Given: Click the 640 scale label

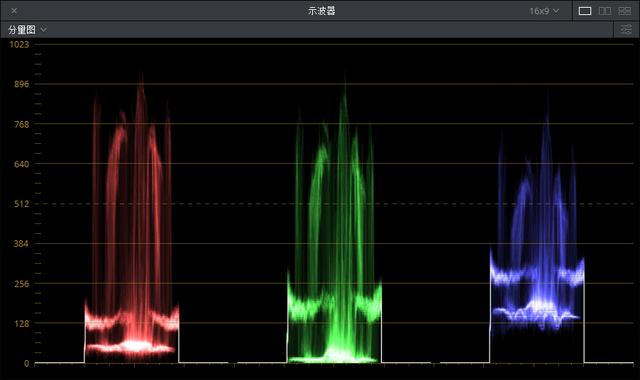Looking at the screenshot, I should (x=22, y=164).
